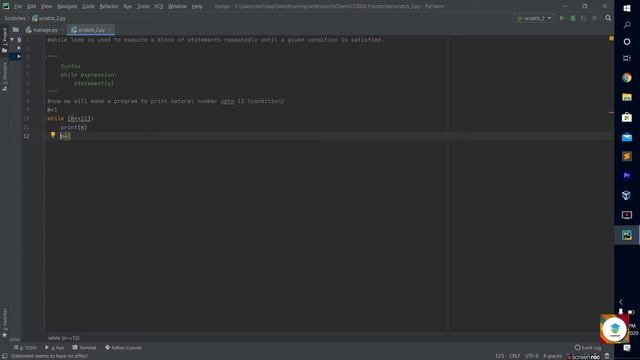Open File Explorer from the taskbar
Viewport: 640px width, 360px height.
[627, 97]
